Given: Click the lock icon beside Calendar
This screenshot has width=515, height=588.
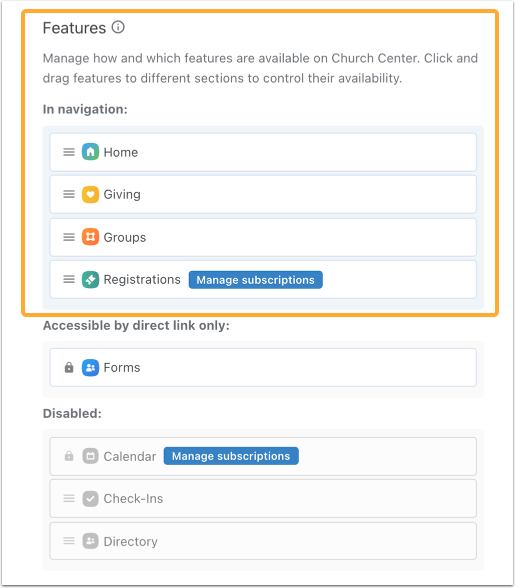Looking at the screenshot, I should click(69, 456).
